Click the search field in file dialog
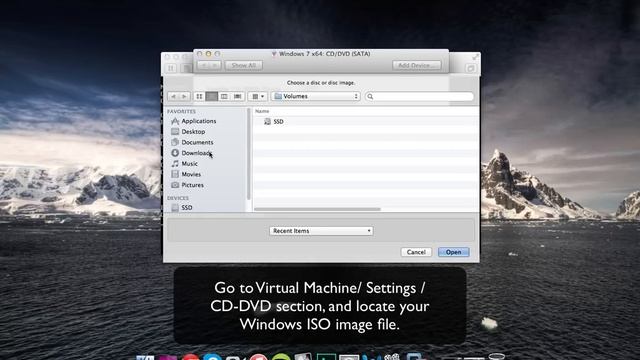This screenshot has width=640, height=360. (x=419, y=96)
